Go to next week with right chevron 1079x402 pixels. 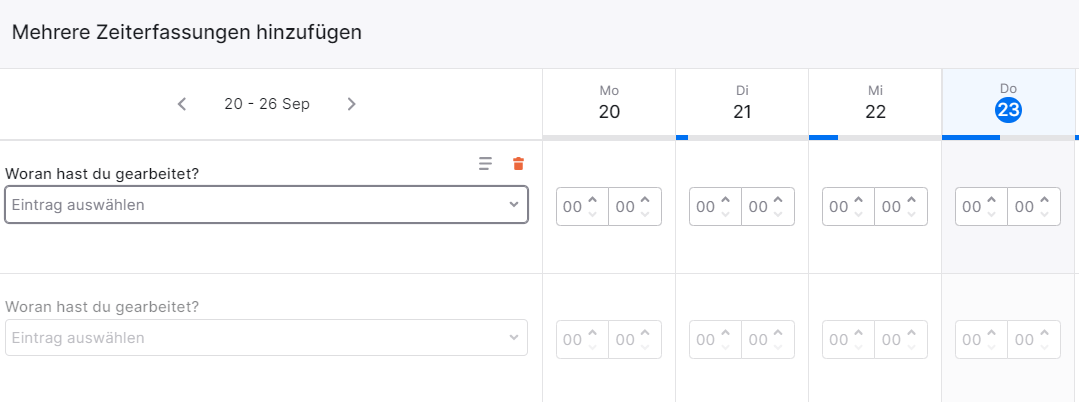coord(352,104)
